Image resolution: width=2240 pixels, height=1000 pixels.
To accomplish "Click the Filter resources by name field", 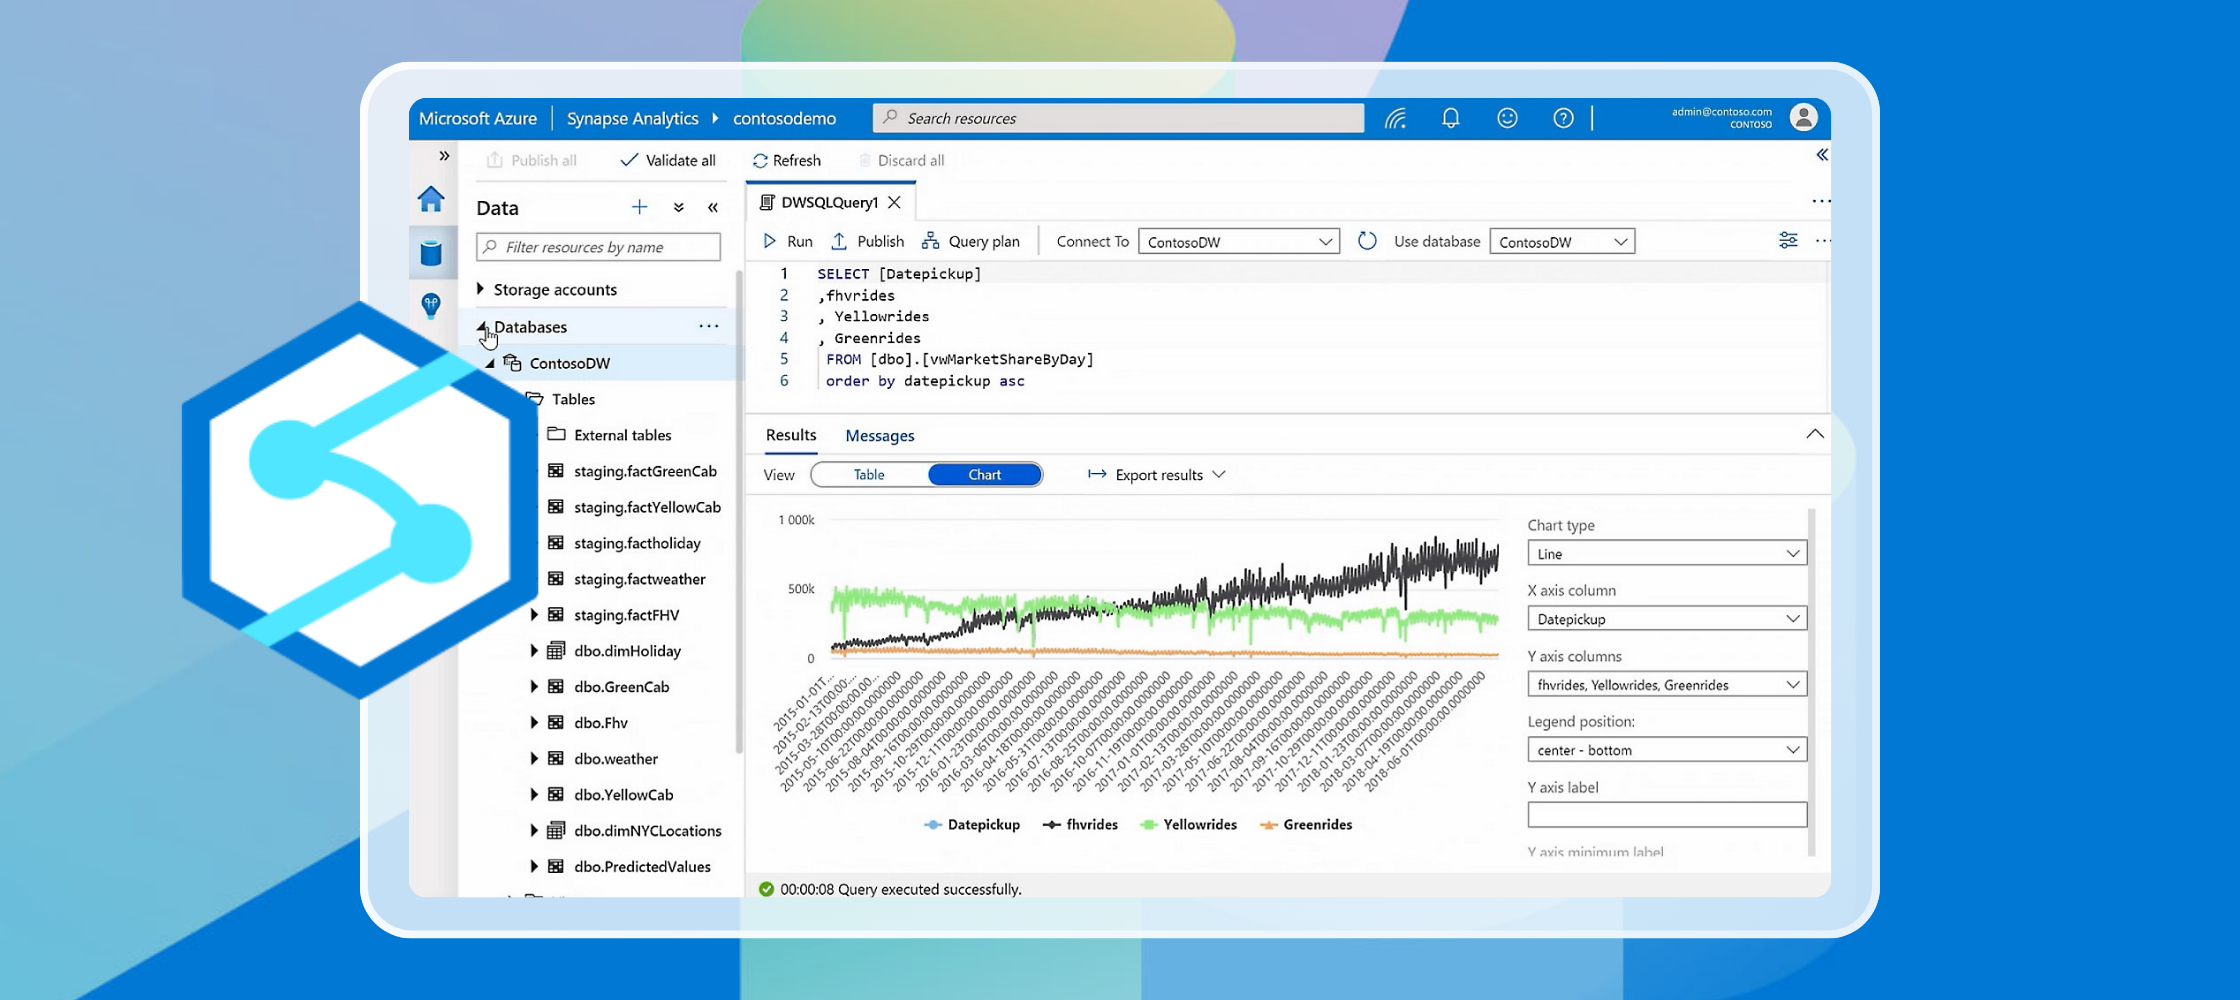I will pyautogui.click(x=600, y=248).
